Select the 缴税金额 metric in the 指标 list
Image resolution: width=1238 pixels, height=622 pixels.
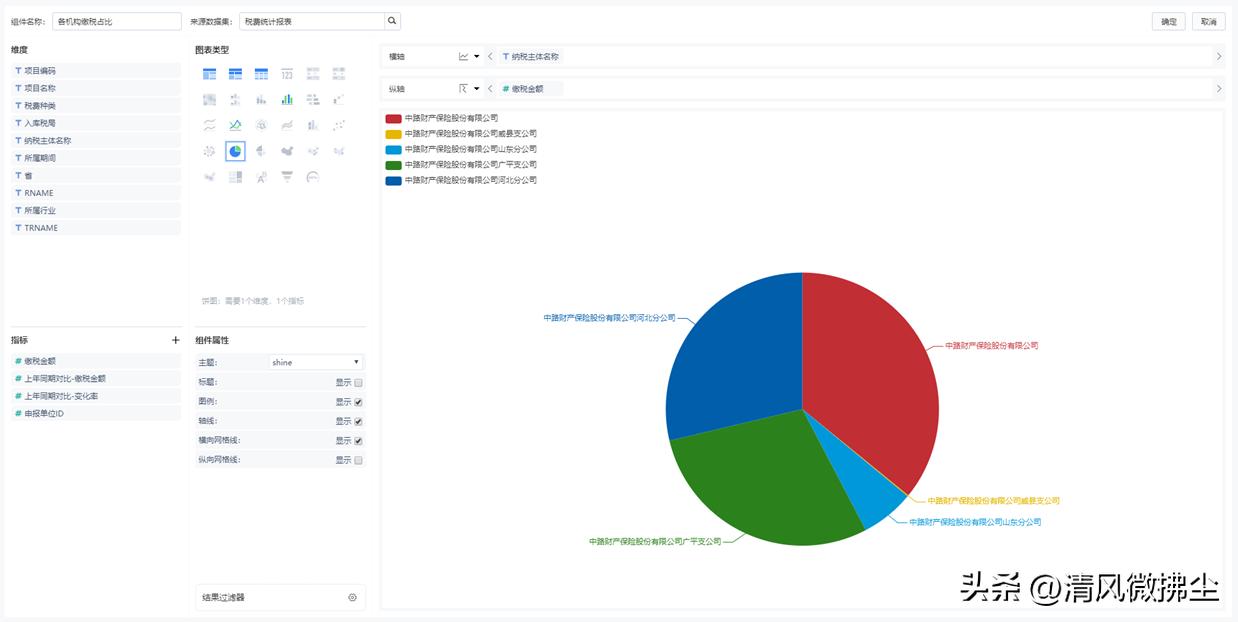pyautogui.click(x=96, y=361)
